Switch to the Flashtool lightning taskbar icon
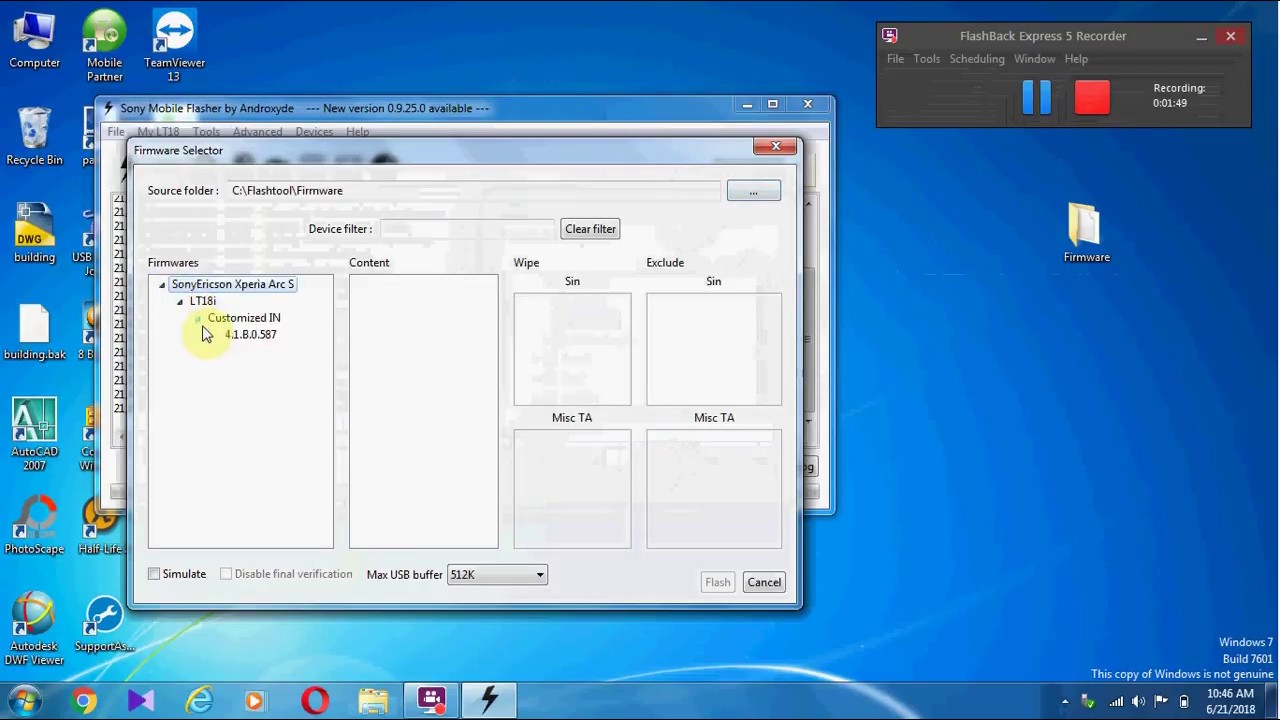The image size is (1280, 720). pyautogui.click(x=489, y=701)
